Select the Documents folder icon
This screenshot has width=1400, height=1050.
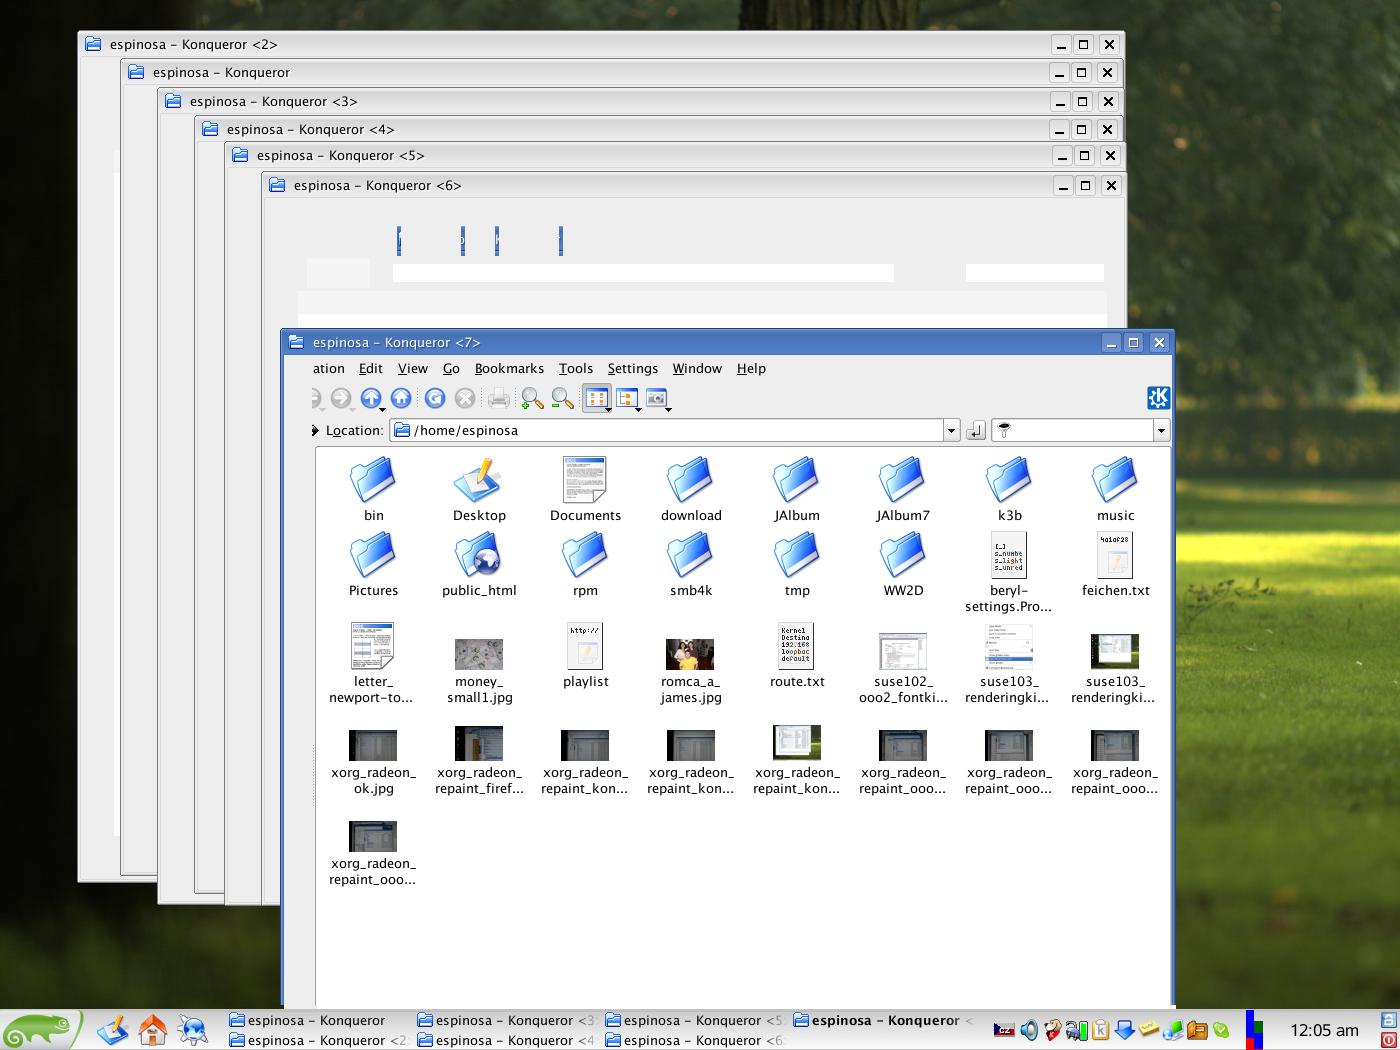[585, 480]
